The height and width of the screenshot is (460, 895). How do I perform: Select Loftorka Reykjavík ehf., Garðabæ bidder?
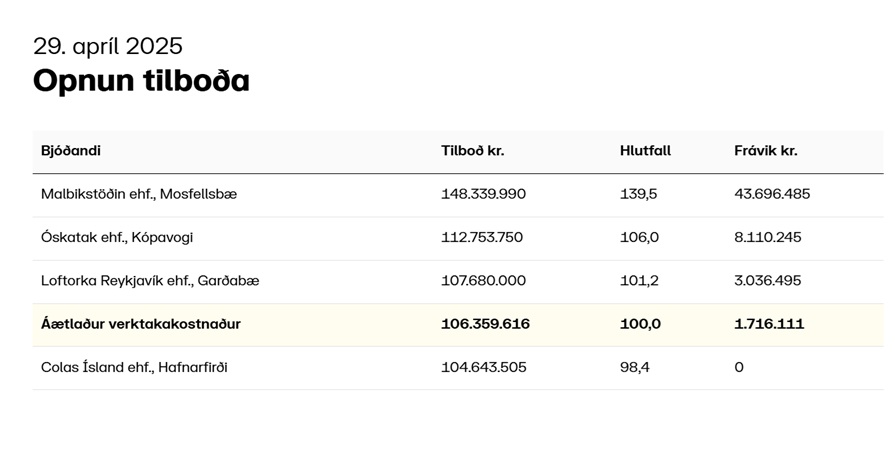click(150, 281)
